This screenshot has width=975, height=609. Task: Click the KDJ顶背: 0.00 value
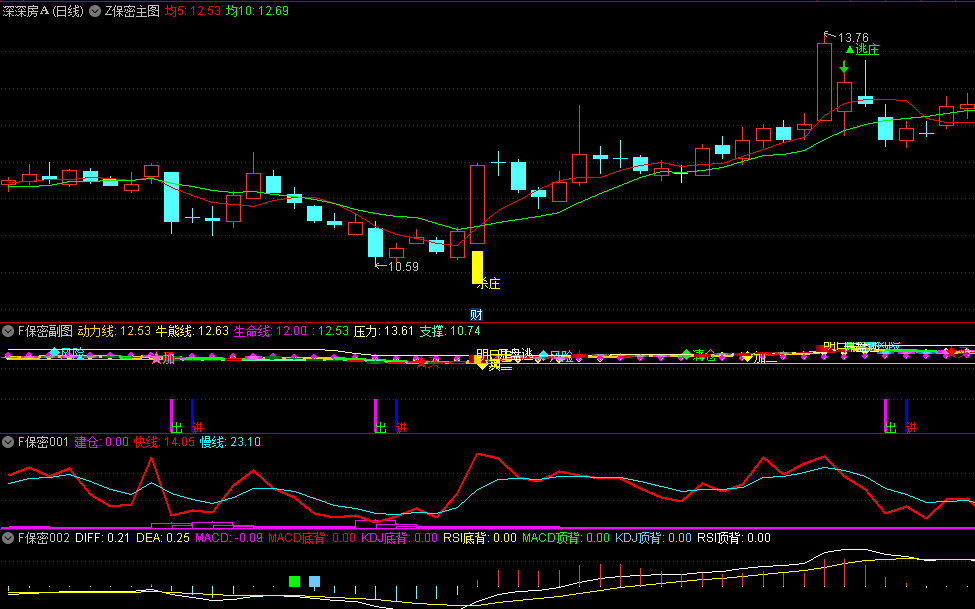tap(654, 538)
